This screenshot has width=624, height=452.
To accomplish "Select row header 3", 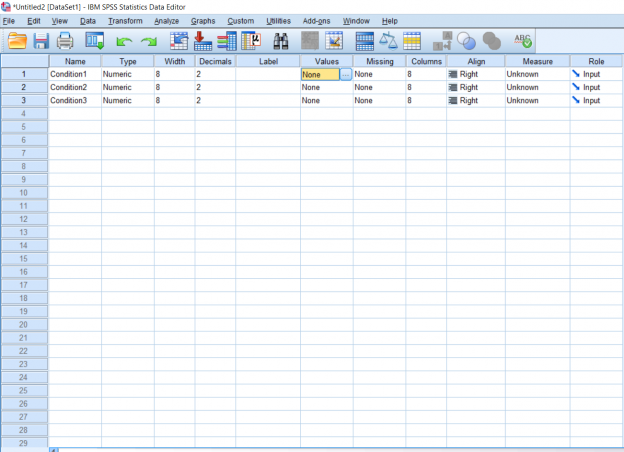I will point(24,100).
